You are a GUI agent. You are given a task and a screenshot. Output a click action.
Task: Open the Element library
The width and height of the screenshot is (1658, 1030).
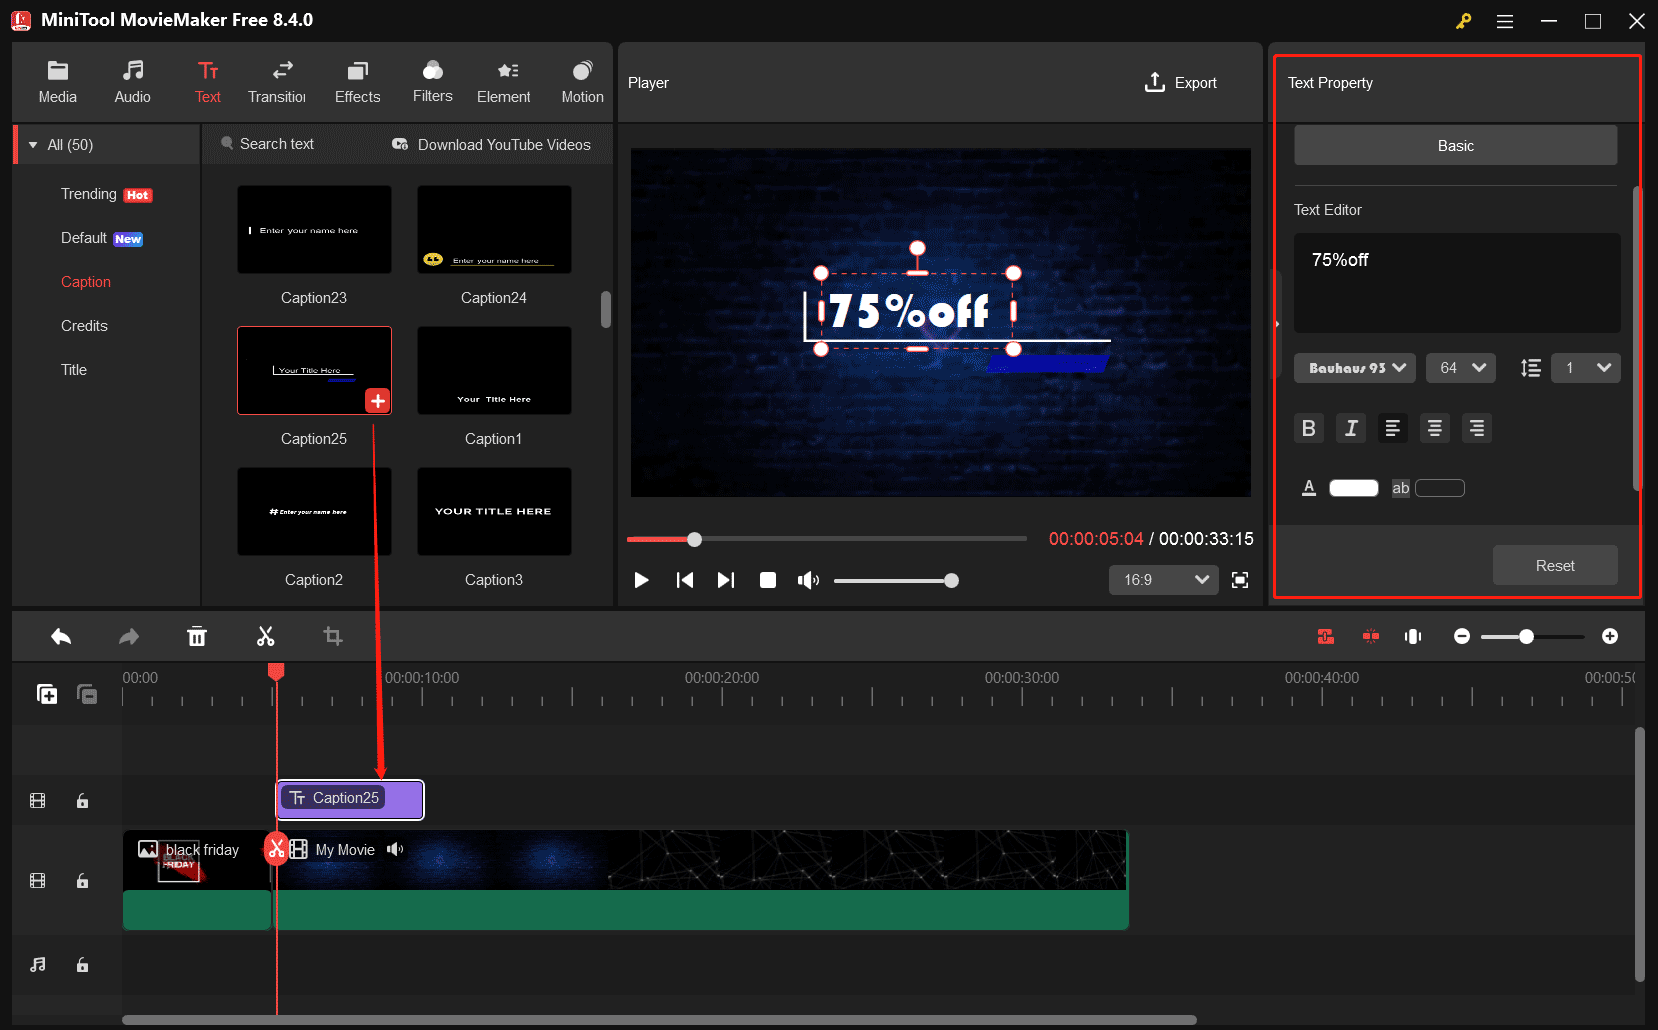(x=504, y=80)
